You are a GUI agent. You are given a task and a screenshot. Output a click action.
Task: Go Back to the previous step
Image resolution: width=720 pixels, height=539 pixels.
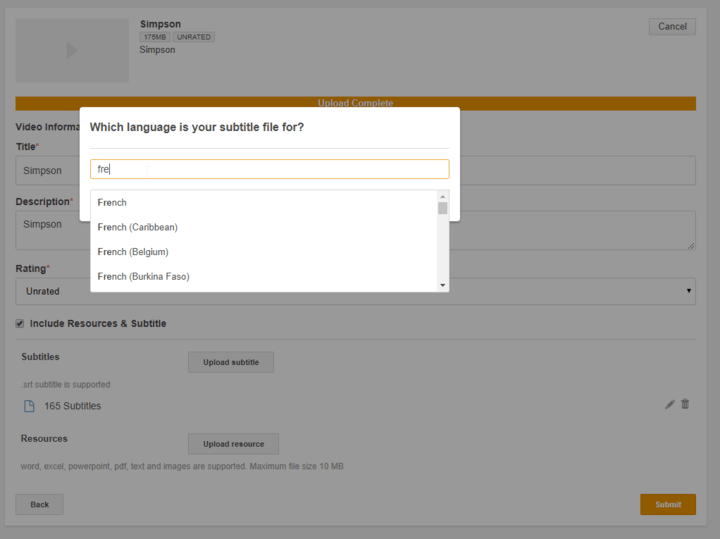coord(40,505)
